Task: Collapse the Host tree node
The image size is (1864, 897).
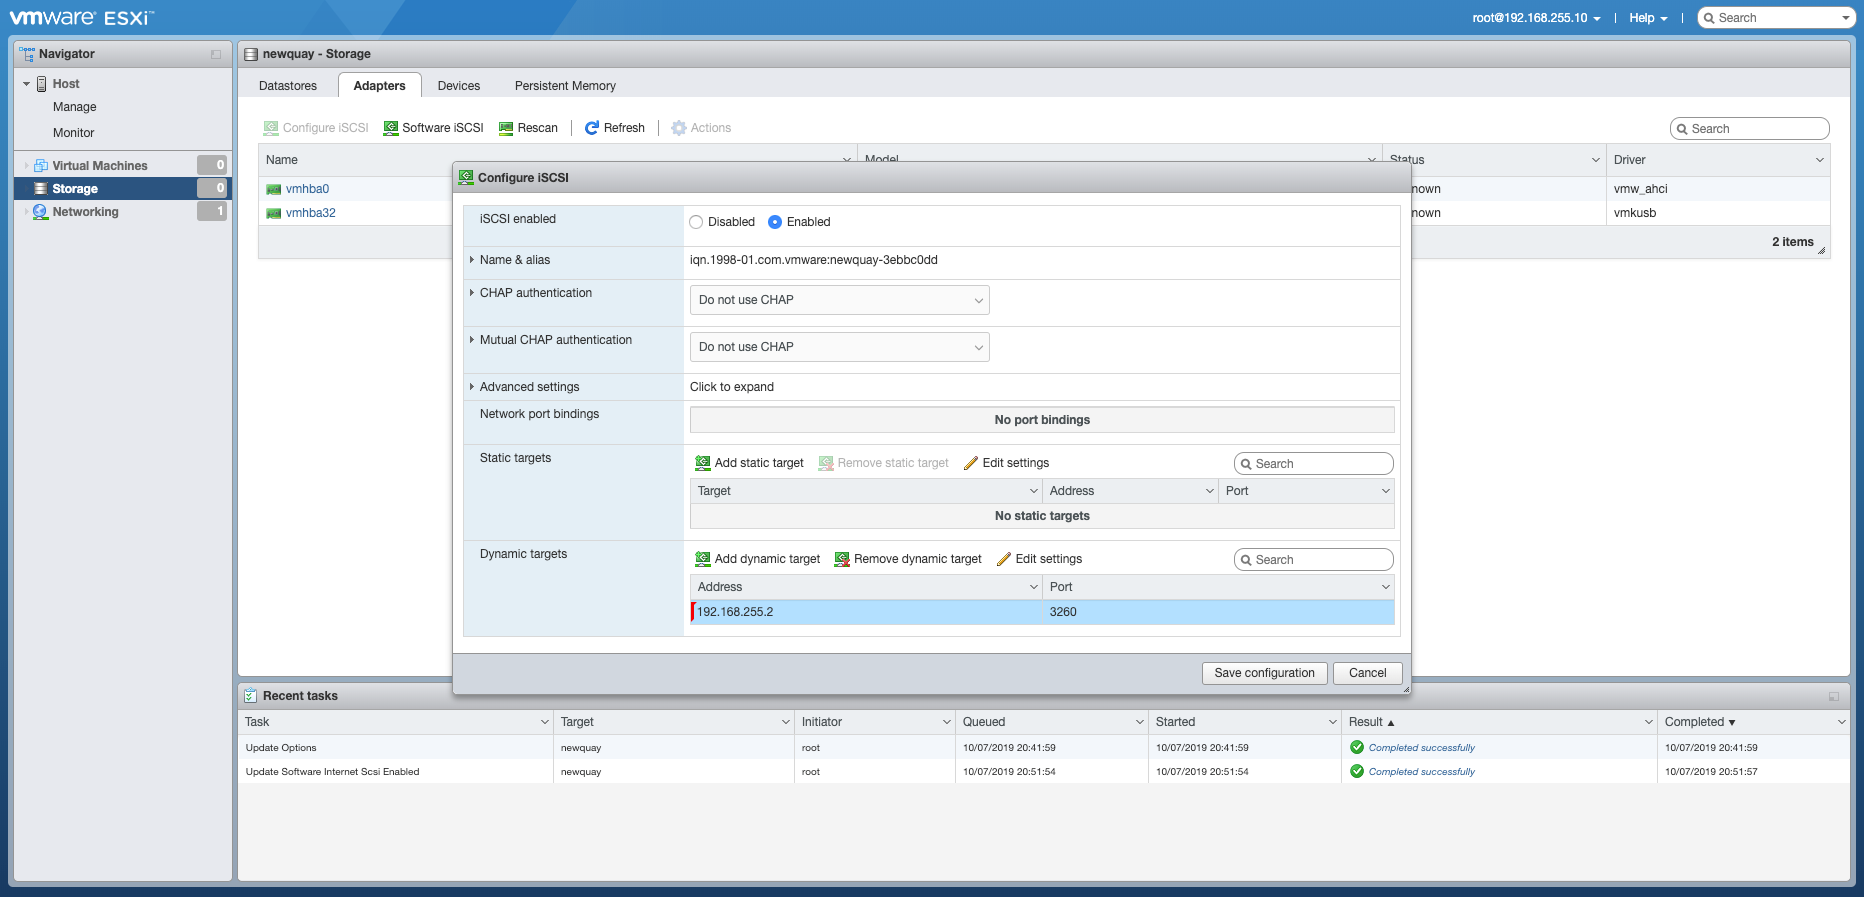Action: click(27, 84)
